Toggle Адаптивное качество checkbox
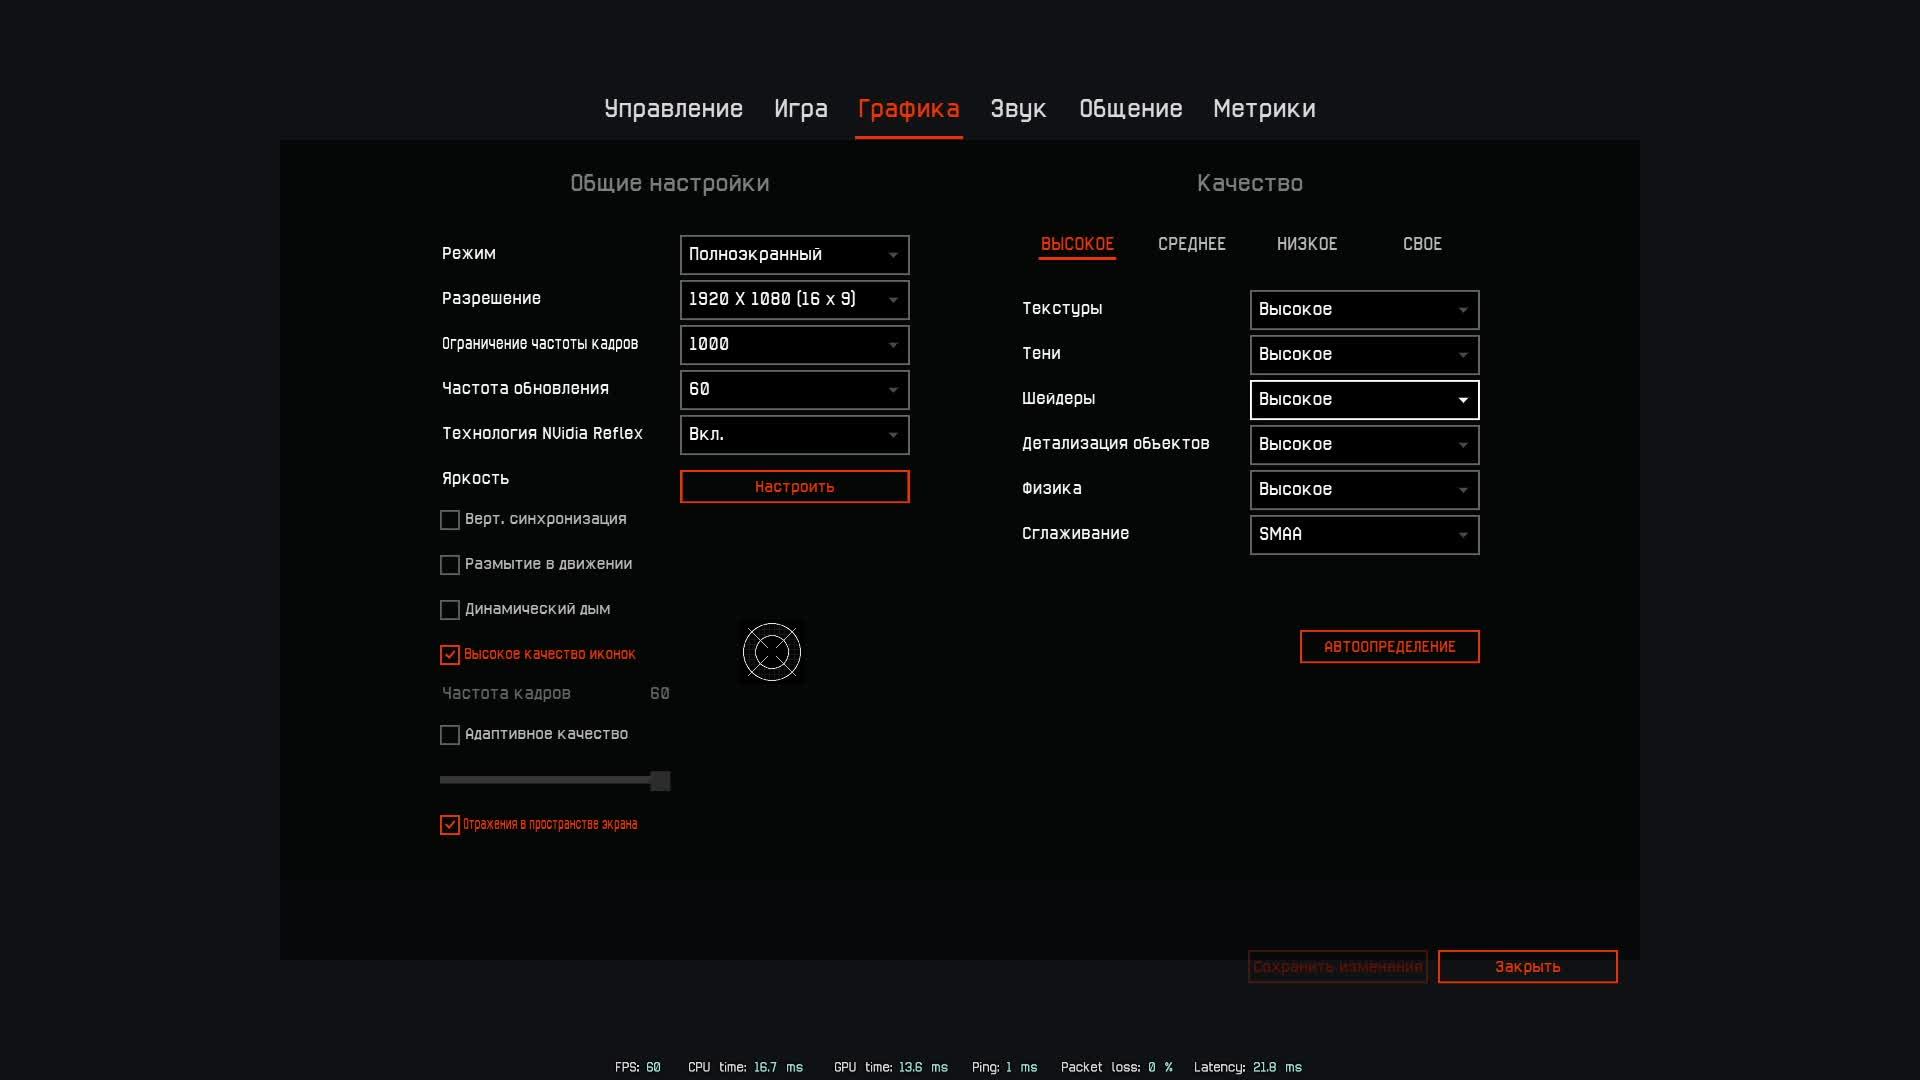 [450, 735]
